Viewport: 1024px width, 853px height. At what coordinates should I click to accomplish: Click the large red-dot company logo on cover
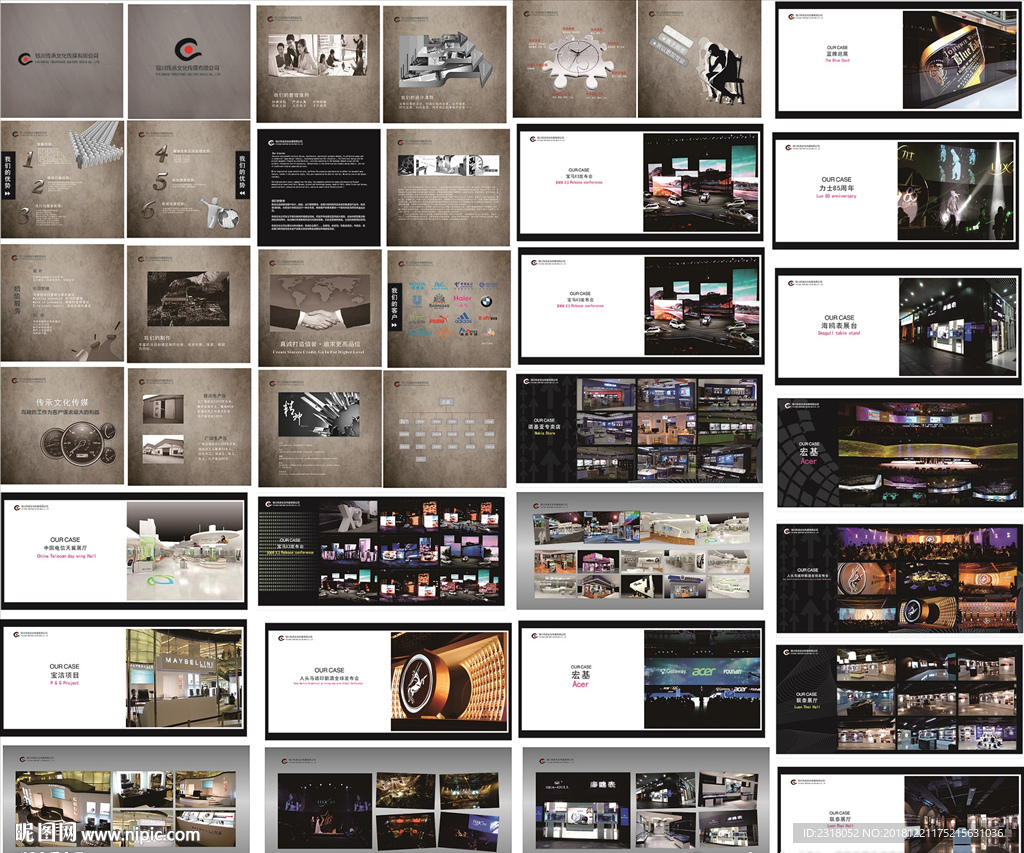[187, 49]
